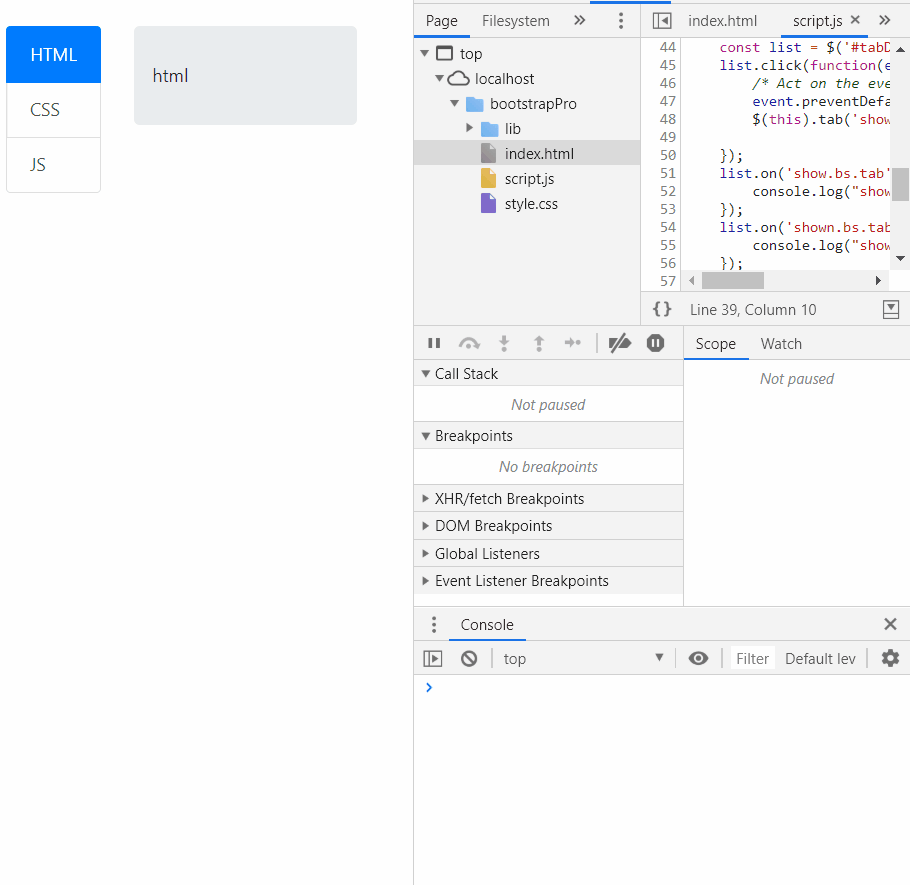This screenshot has width=910, height=885.
Task: Open style.css in the file tree
Action: (530, 204)
